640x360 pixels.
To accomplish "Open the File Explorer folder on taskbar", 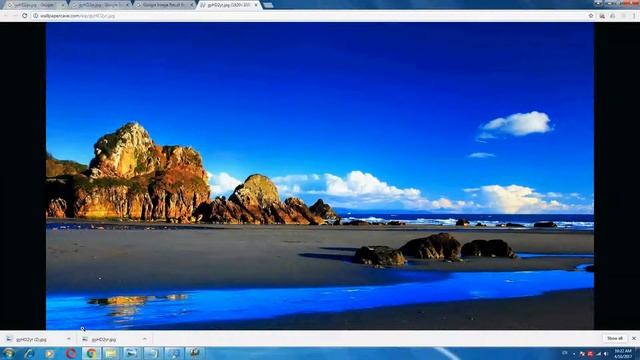I will [x=111, y=353].
